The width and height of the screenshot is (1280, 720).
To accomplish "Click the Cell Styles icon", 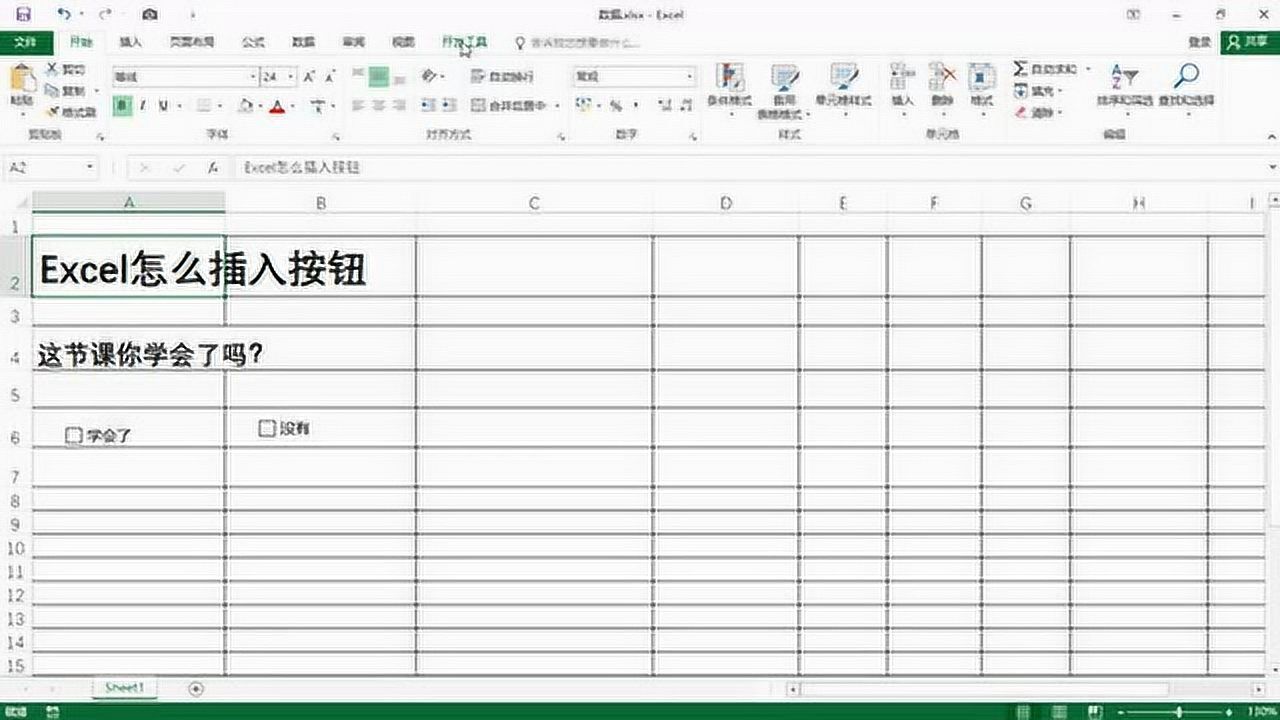I will click(x=844, y=78).
